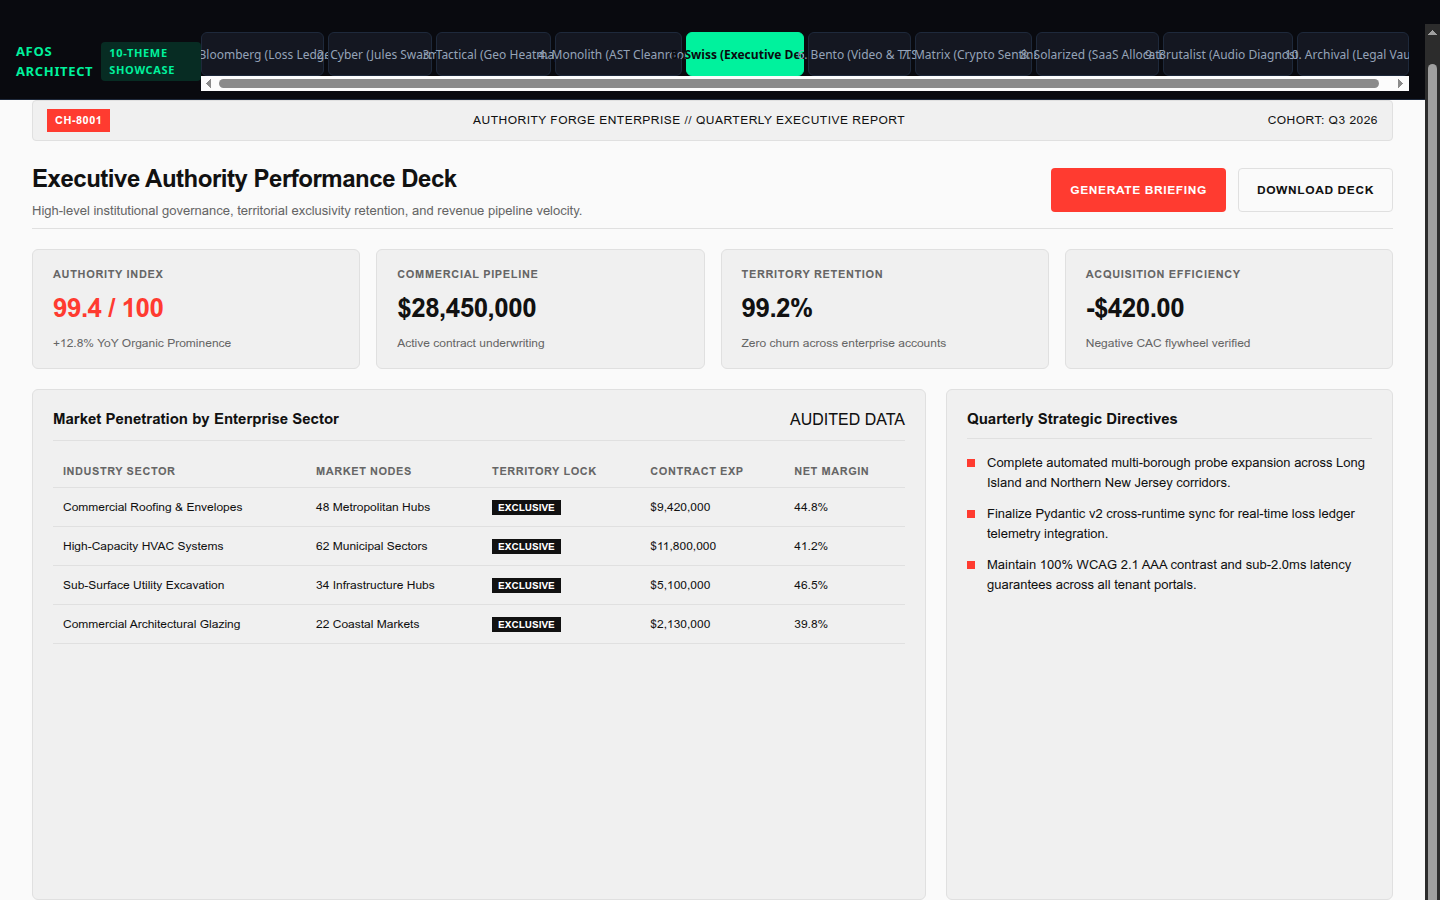
Task: Click the EXCLUSIVE badge in HVAC Systems row
Action: tap(526, 546)
